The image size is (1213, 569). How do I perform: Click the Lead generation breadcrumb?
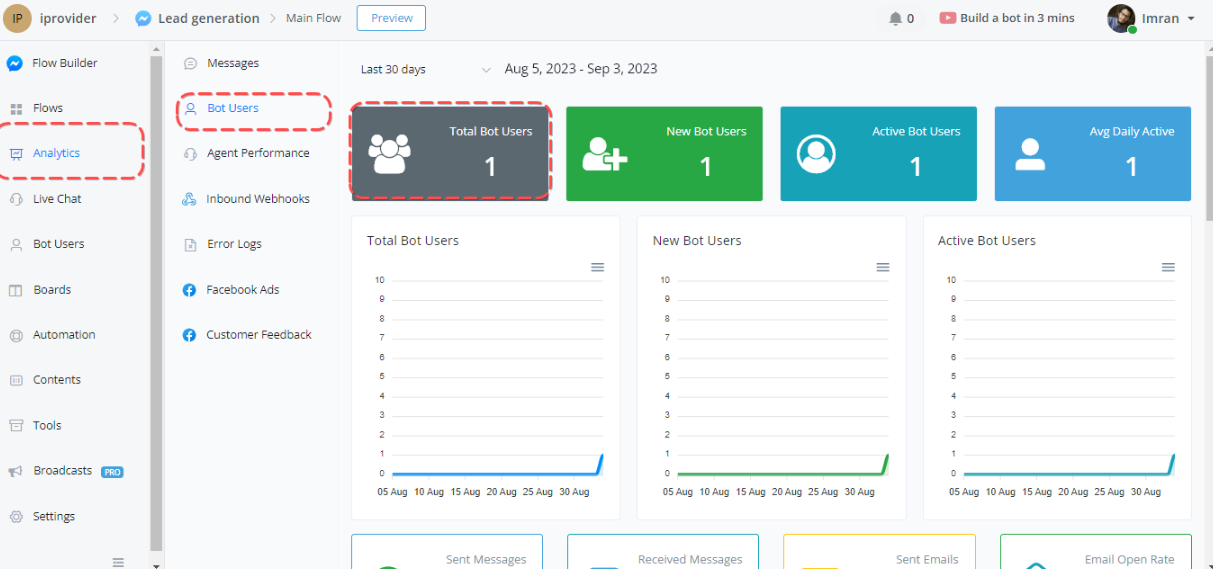point(208,18)
